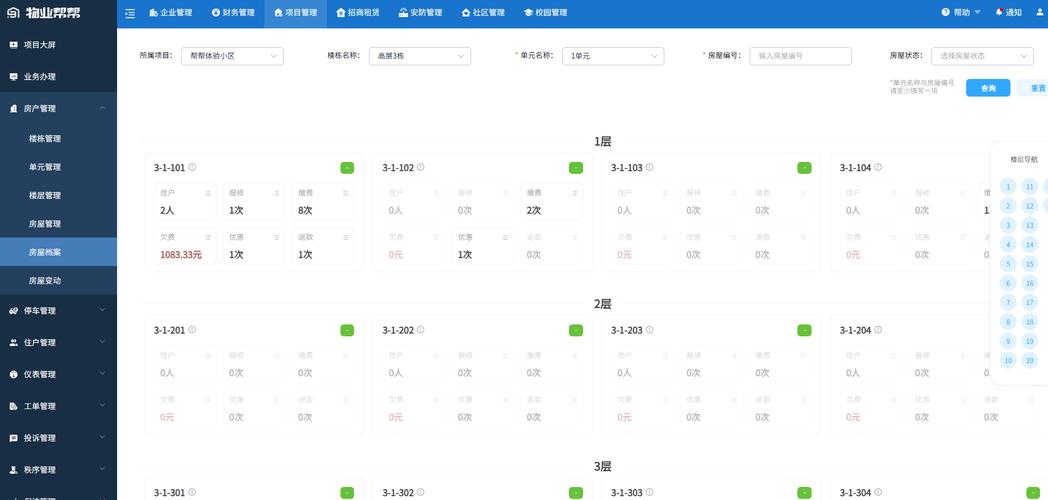Jump to floor 1 in 楼层导航
The height and width of the screenshot is (500, 1048).
click(1009, 186)
